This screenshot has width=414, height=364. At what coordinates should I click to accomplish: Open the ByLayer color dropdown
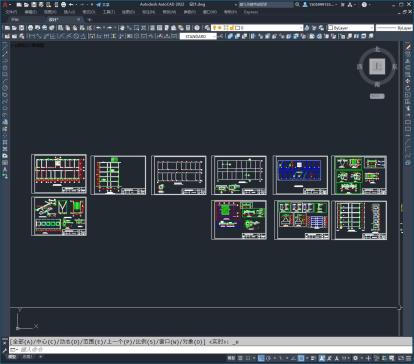tap(372, 28)
